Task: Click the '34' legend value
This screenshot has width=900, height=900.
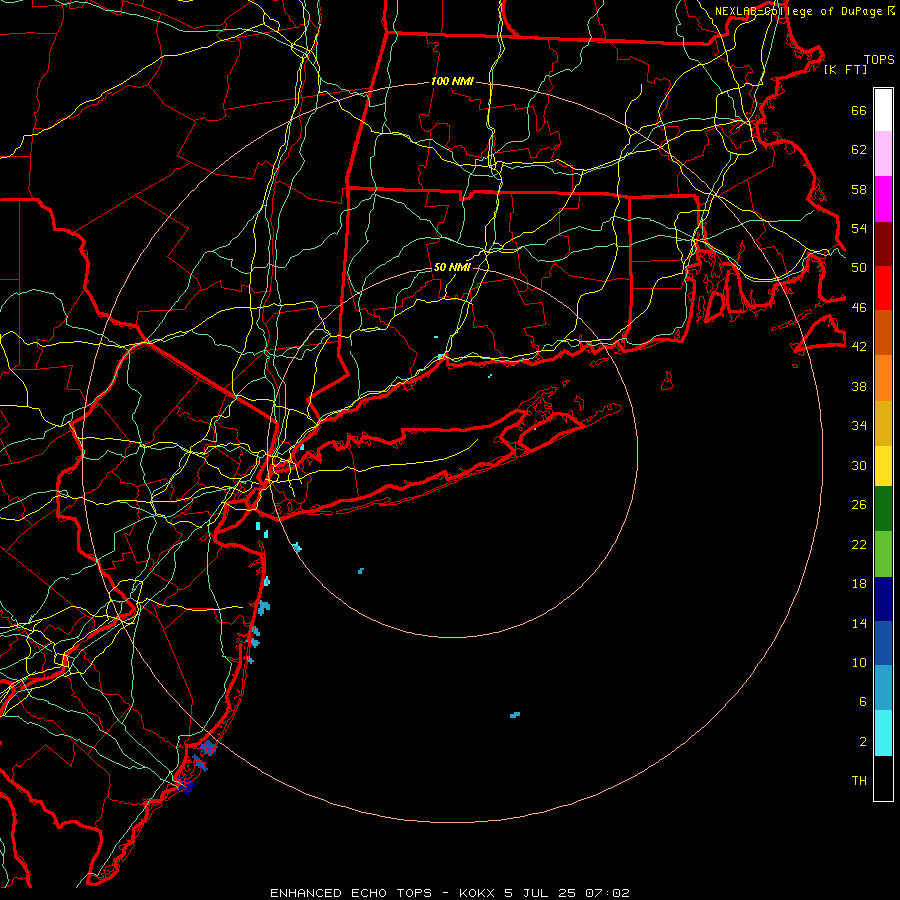Action: (x=859, y=425)
